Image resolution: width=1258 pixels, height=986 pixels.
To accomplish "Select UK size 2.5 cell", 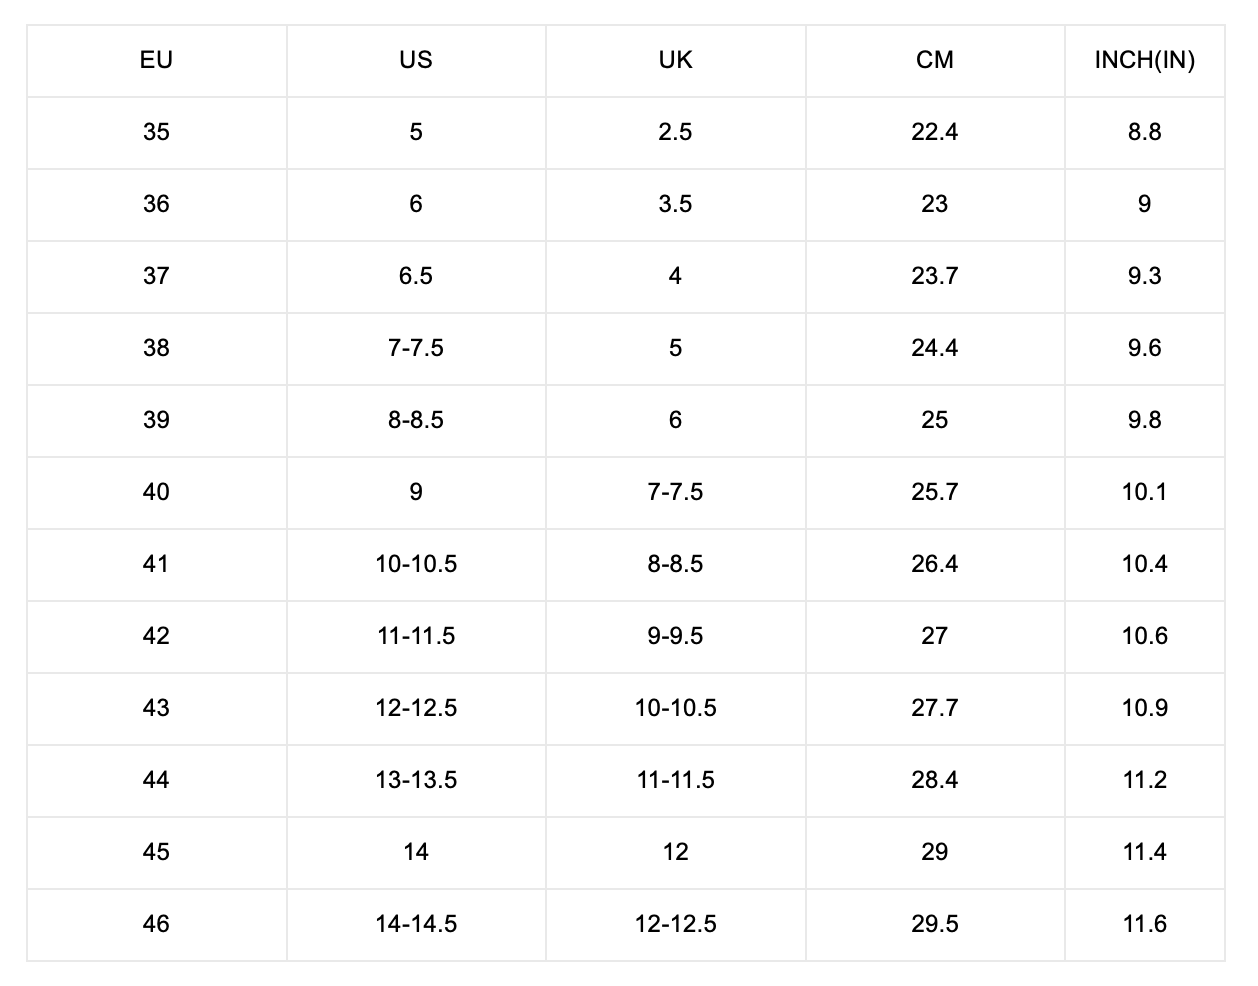I will pos(675,132).
